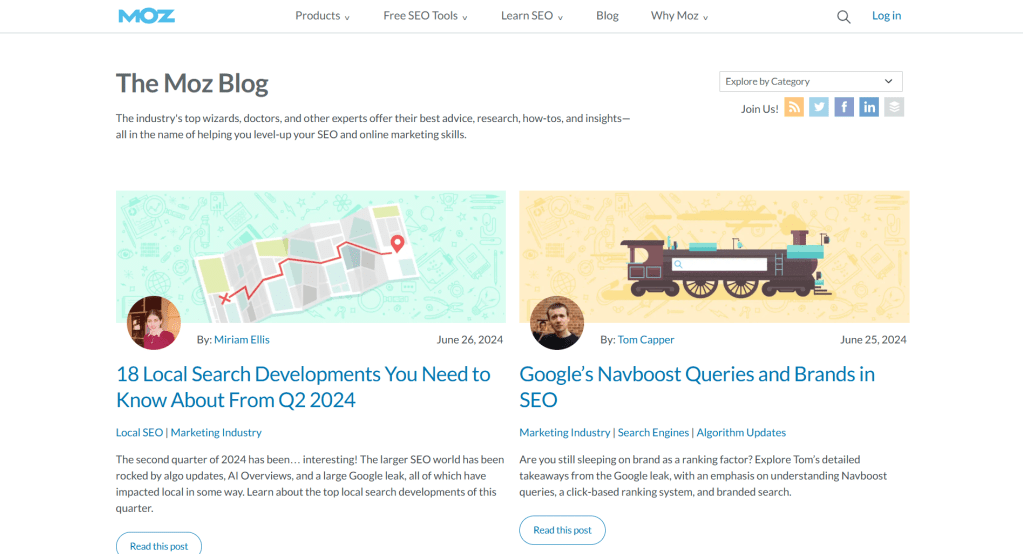This screenshot has width=1023, height=554.
Task: Open author link Tom Capper
Action: (645, 339)
